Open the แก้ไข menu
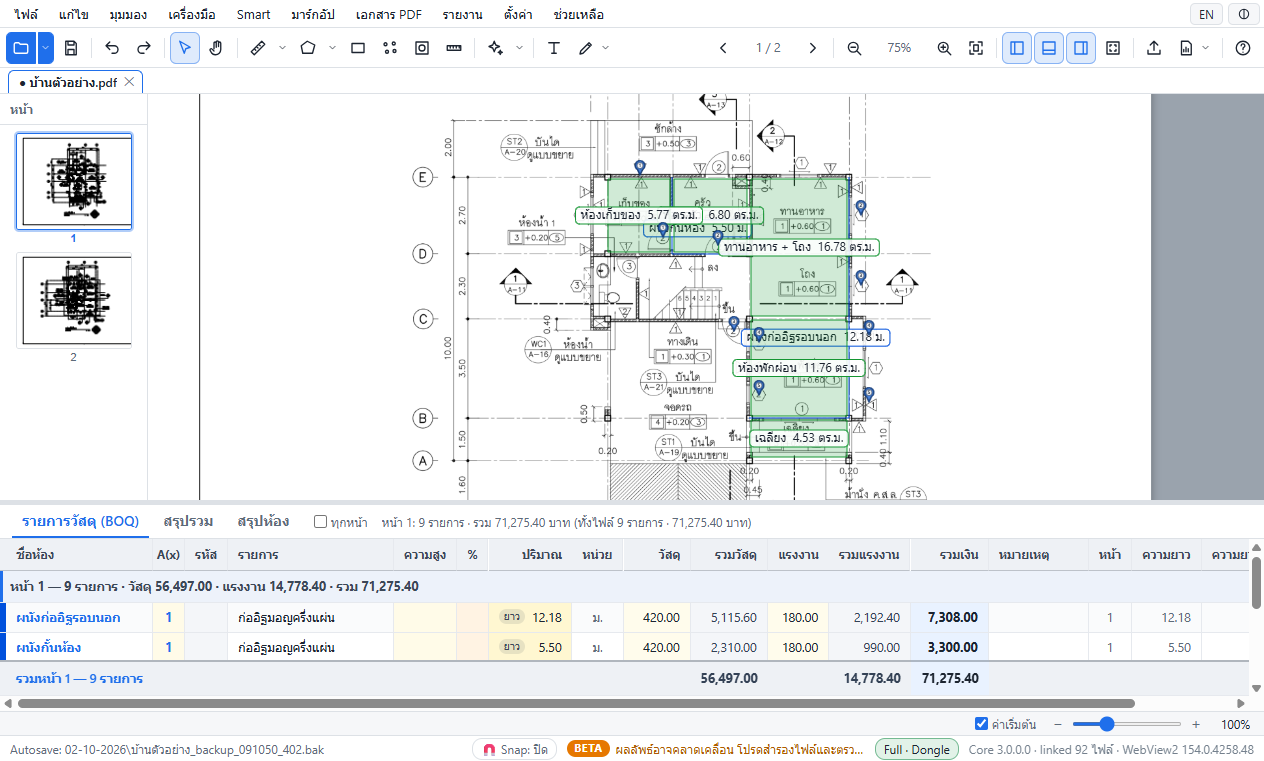This screenshot has width=1264, height=761. tap(72, 15)
